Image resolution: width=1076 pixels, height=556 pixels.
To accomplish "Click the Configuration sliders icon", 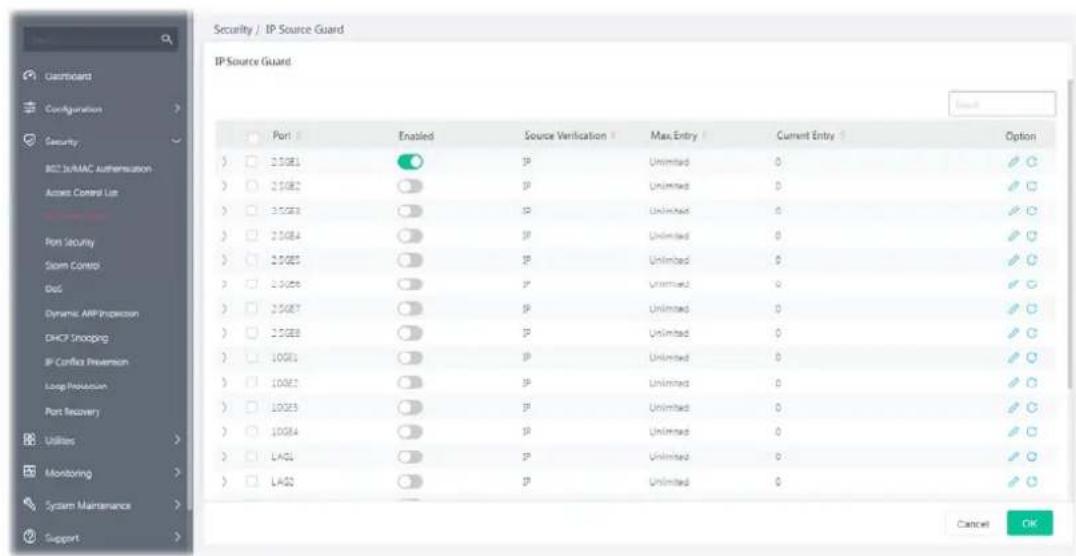I will (x=32, y=108).
